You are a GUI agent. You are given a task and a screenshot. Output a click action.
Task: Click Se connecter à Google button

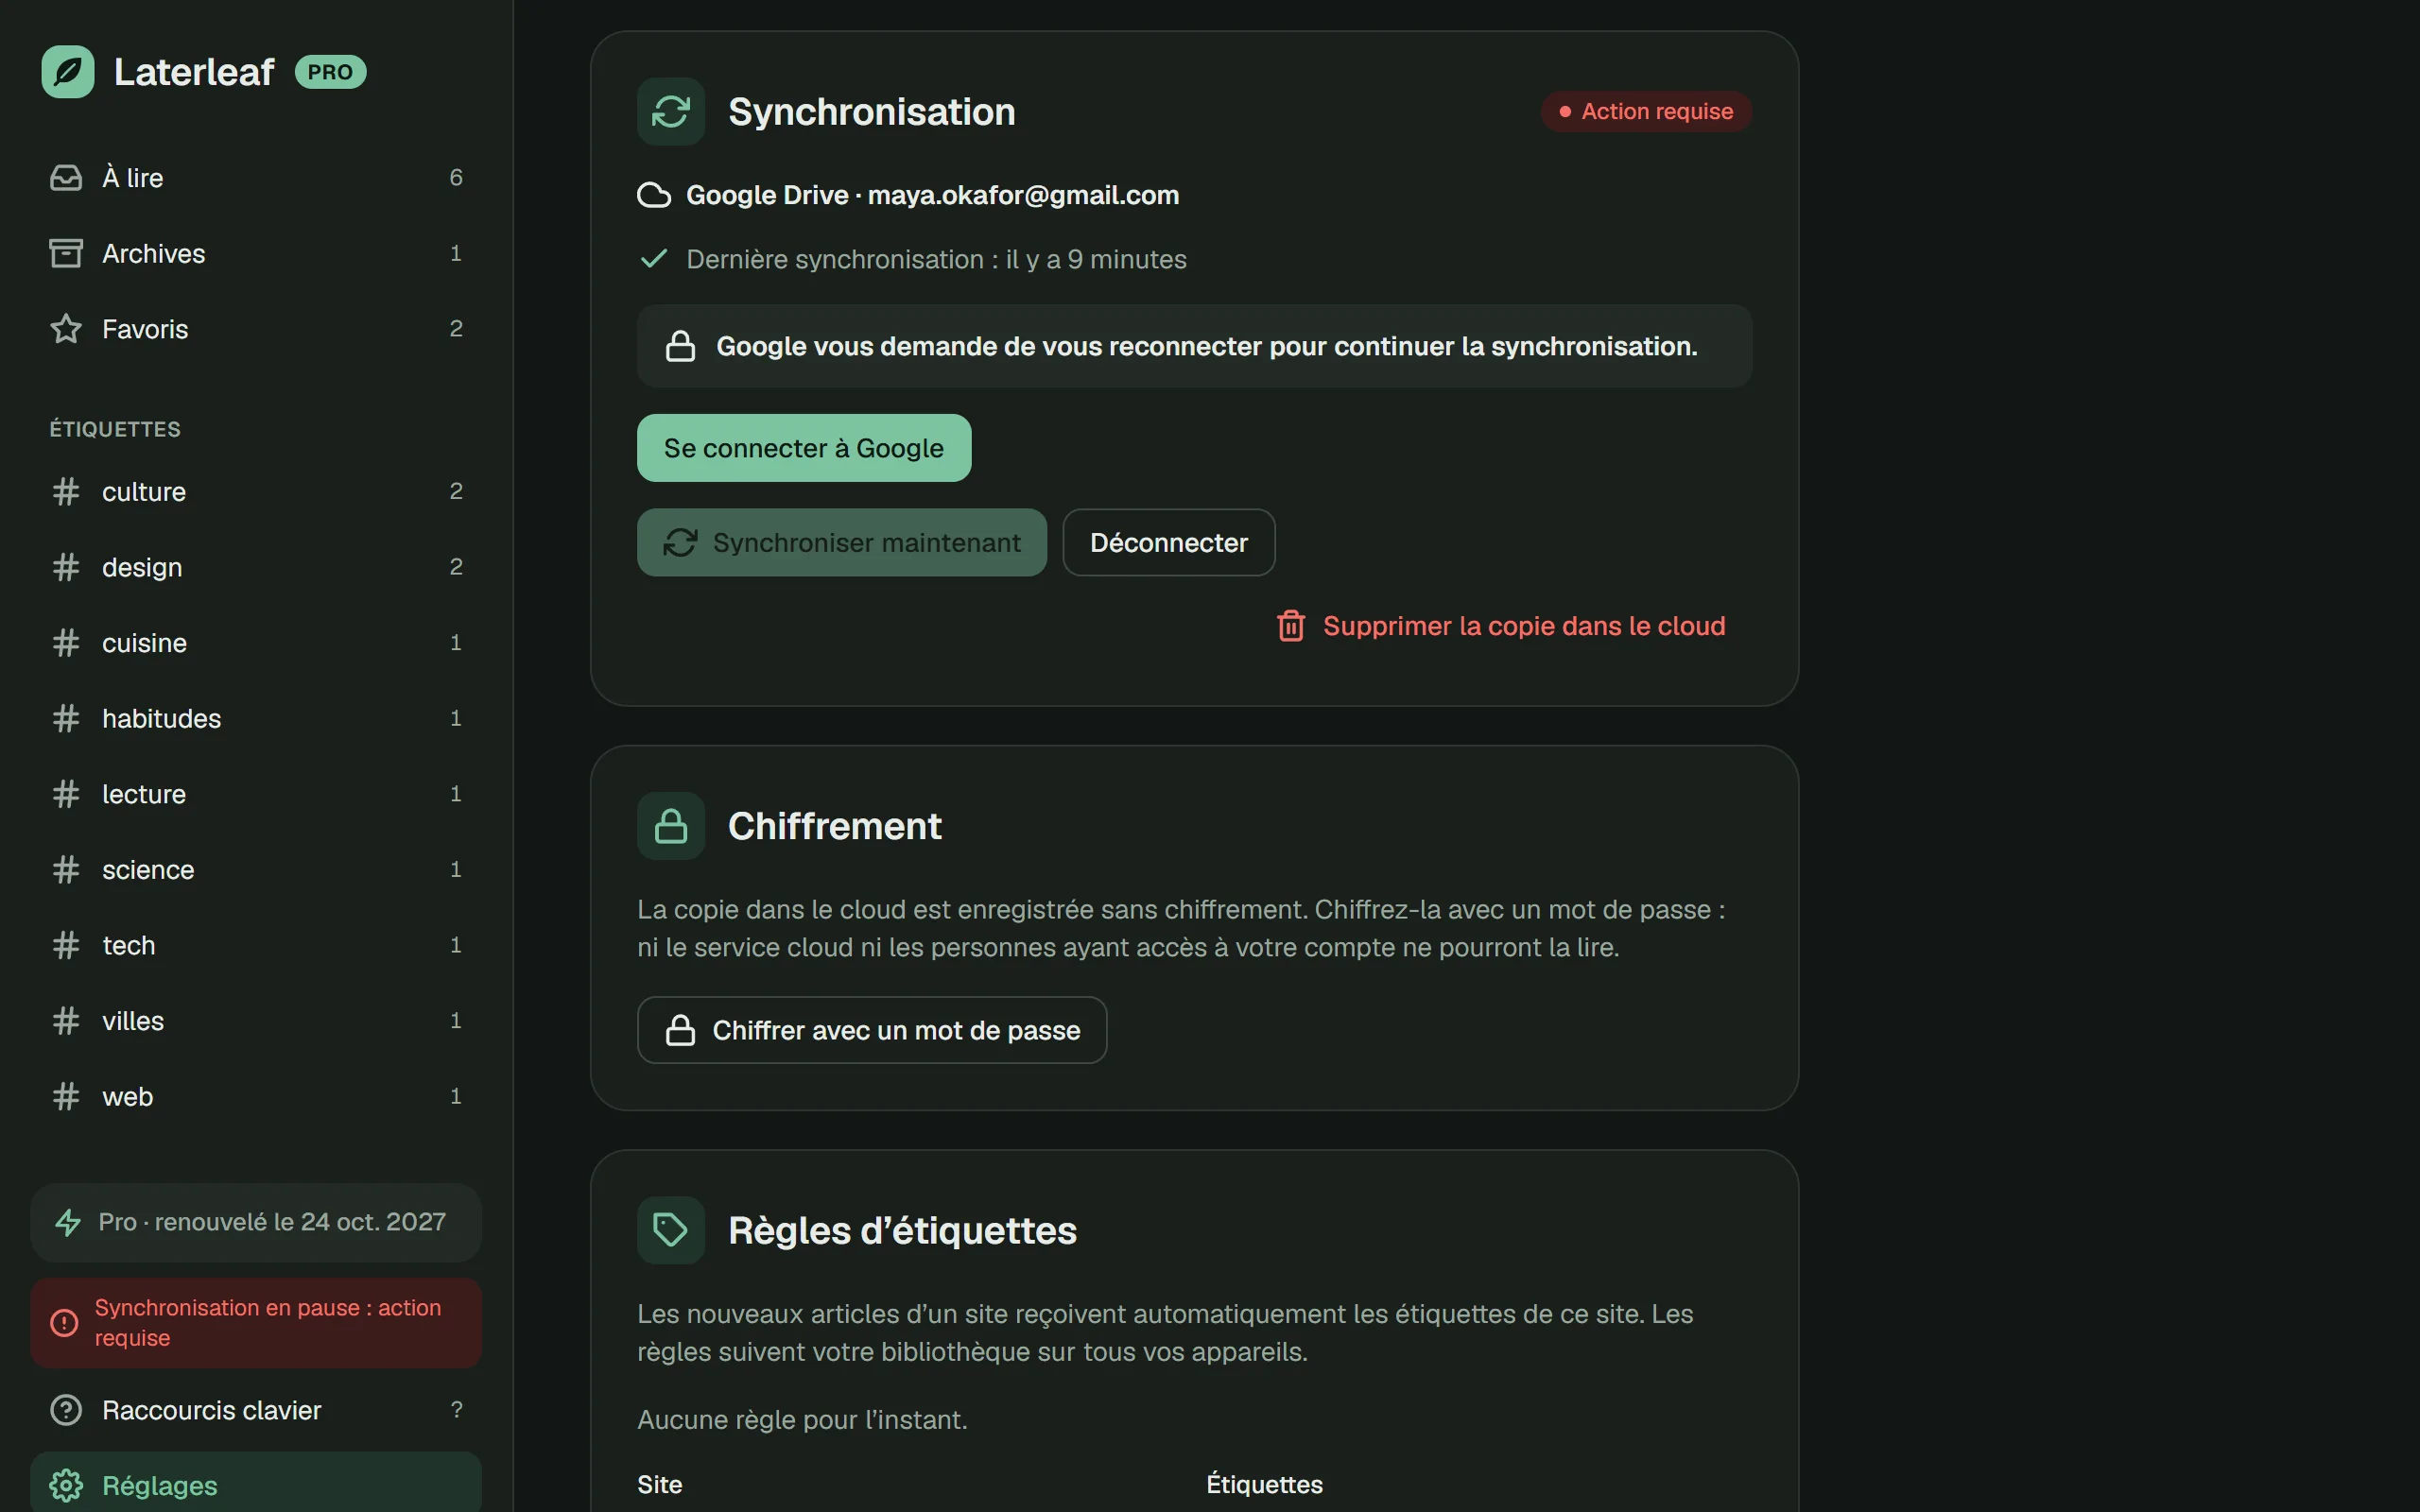[804, 448]
